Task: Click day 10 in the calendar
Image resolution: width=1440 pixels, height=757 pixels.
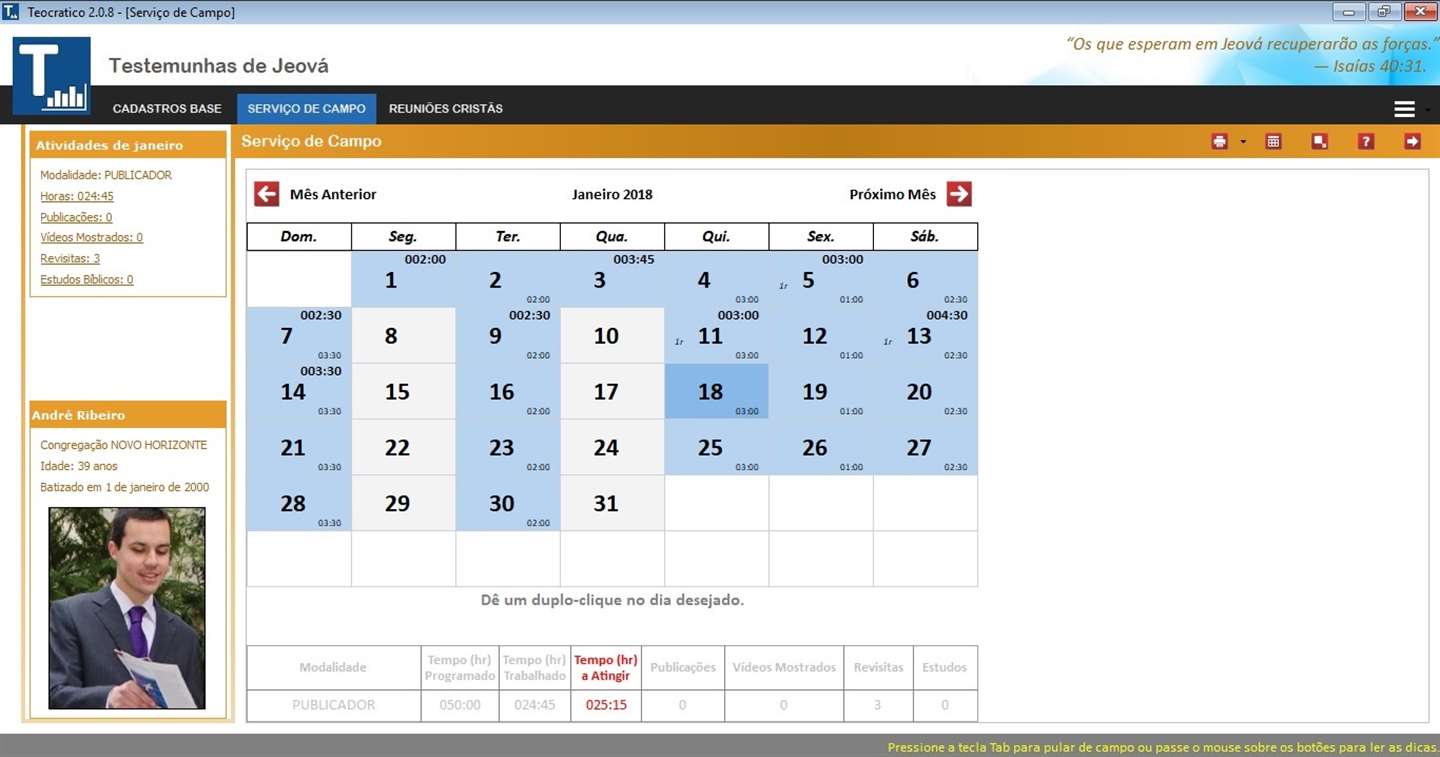Action: (x=612, y=335)
